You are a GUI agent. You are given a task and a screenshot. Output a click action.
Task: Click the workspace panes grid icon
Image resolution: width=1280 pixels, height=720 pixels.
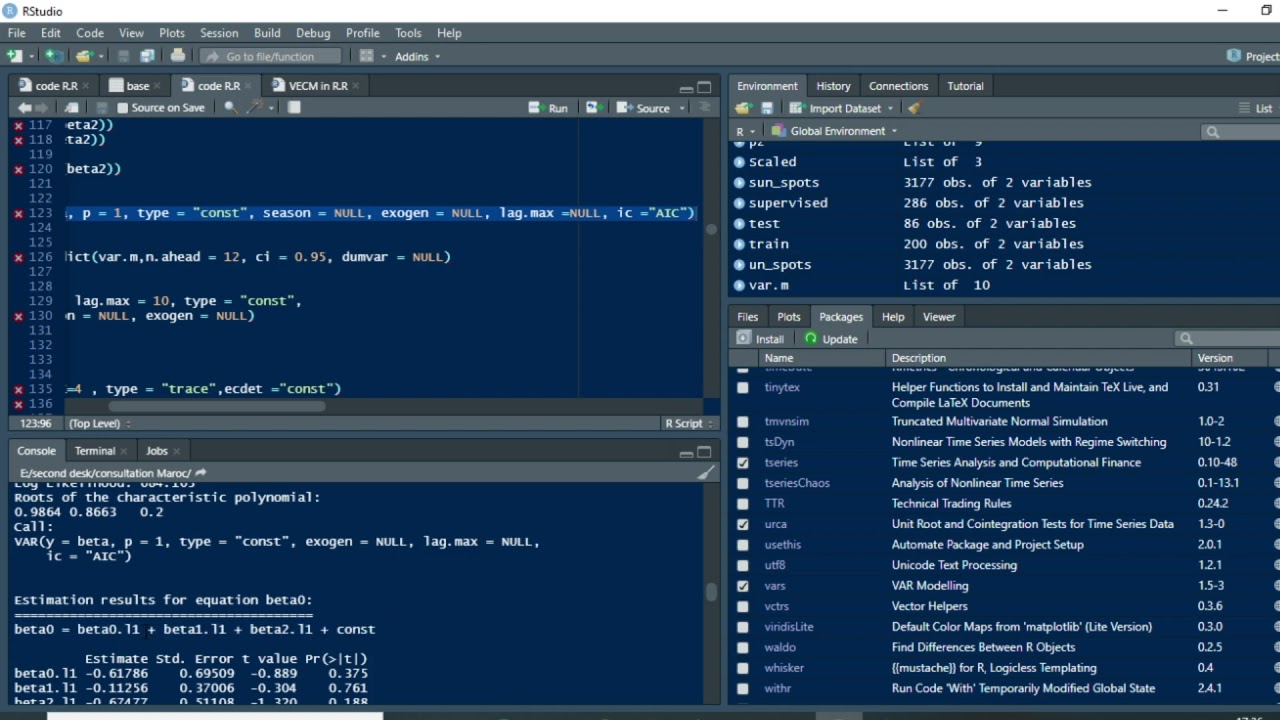pos(366,56)
